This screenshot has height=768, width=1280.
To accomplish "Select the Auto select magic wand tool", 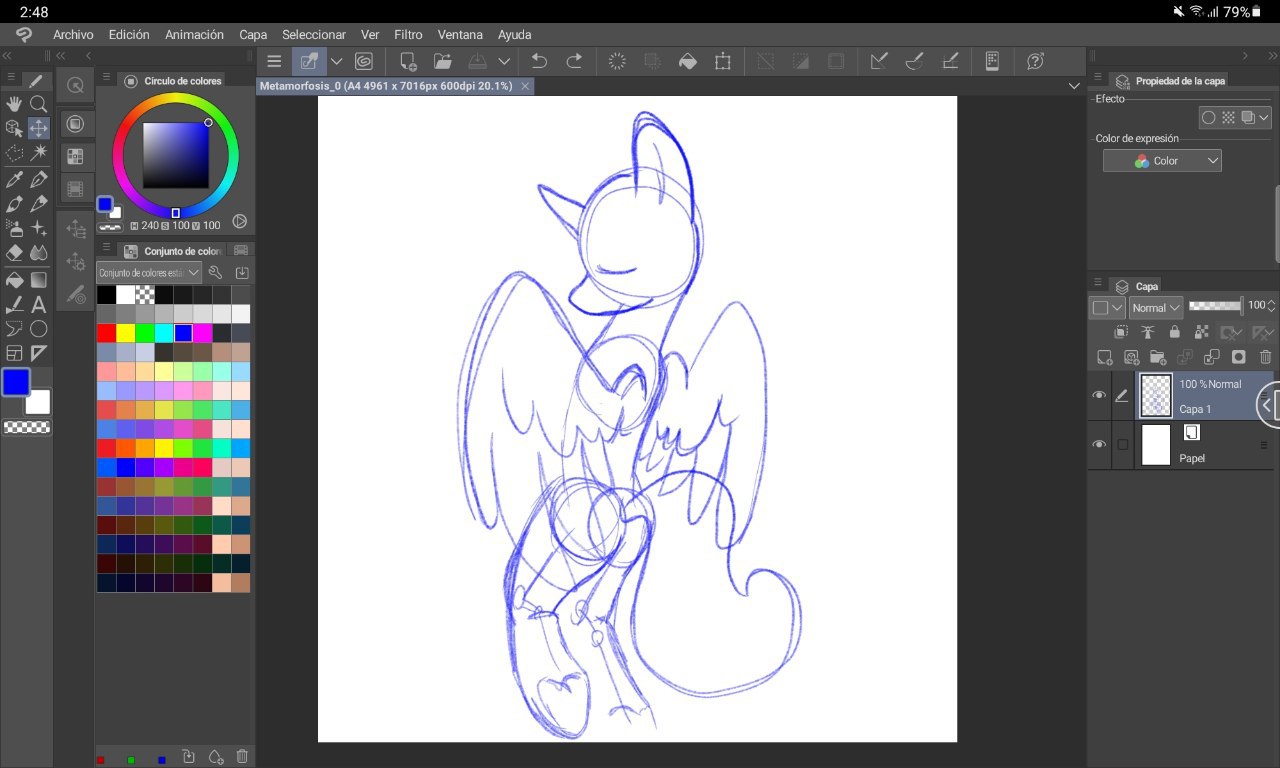I will [x=39, y=153].
